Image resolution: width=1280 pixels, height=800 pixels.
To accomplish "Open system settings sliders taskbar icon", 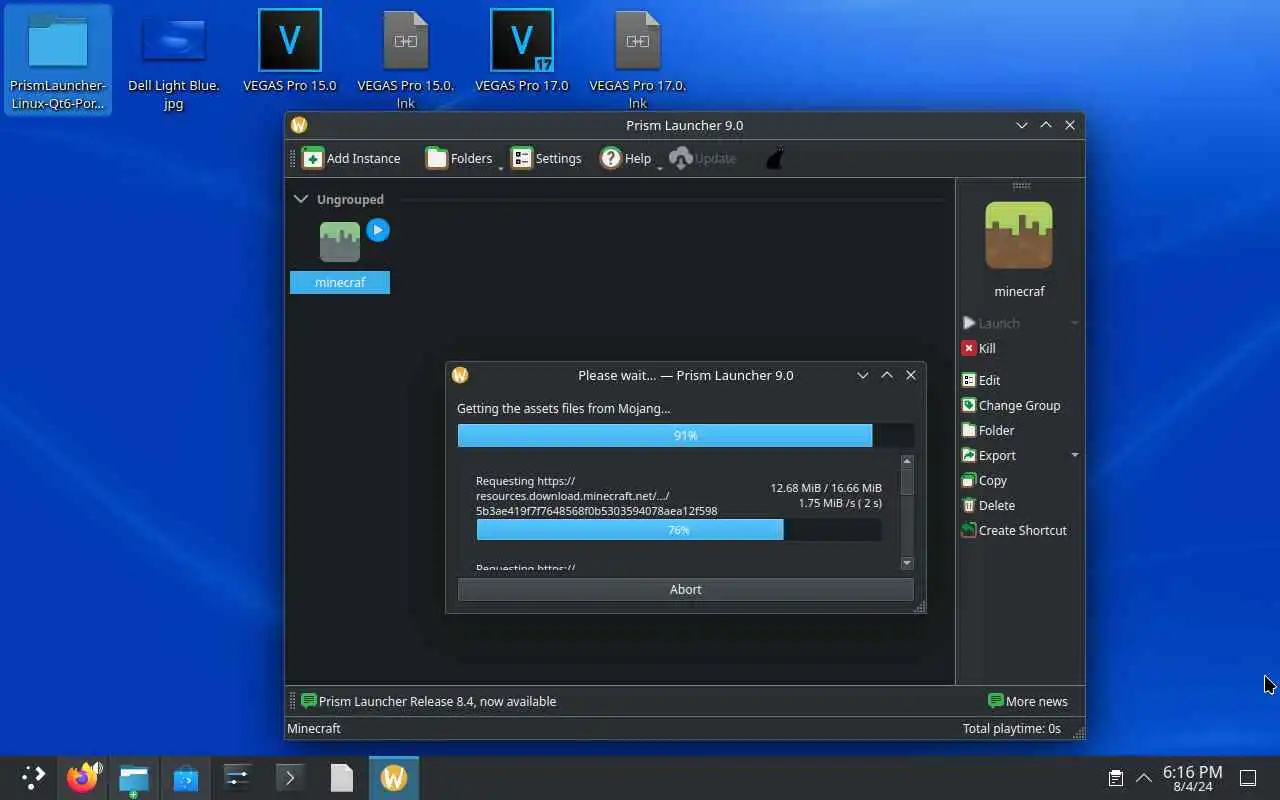I will [x=238, y=777].
